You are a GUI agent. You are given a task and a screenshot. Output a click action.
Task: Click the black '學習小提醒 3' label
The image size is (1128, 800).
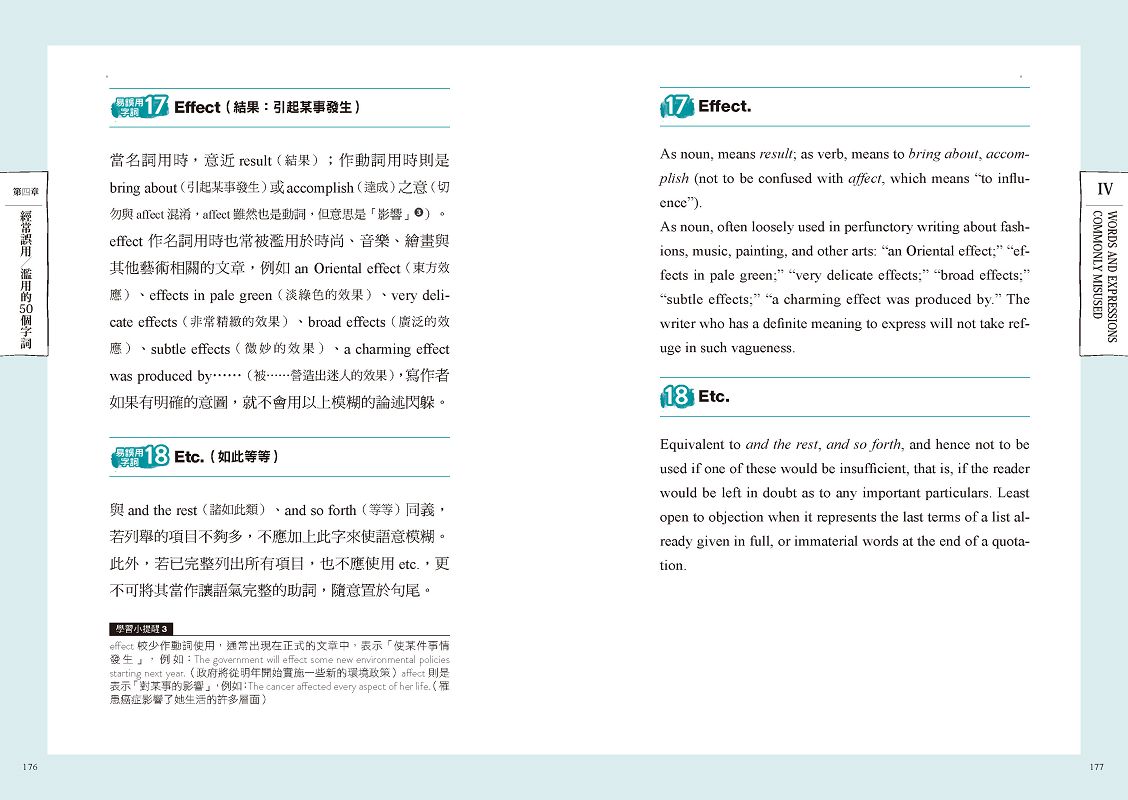[x=143, y=628]
